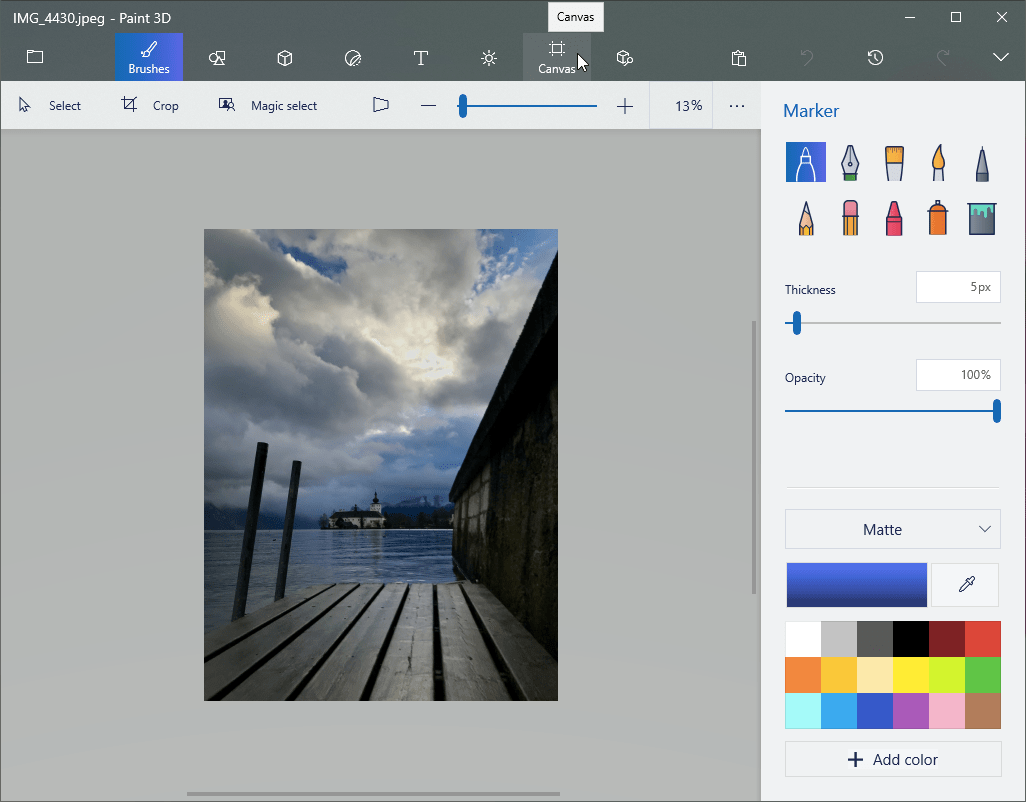Select the Spray can brush
1026x802 pixels.
tap(938, 218)
